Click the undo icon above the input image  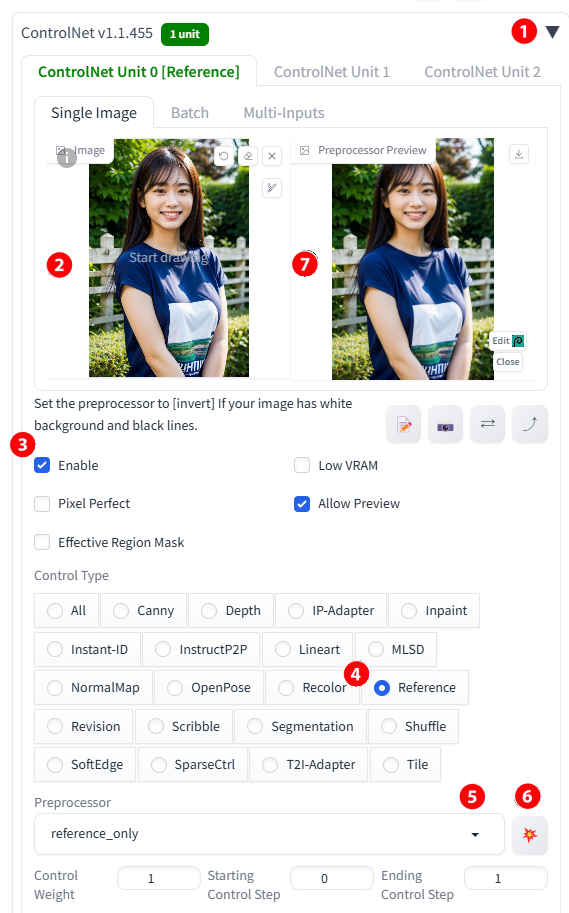click(x=224, y=156)
